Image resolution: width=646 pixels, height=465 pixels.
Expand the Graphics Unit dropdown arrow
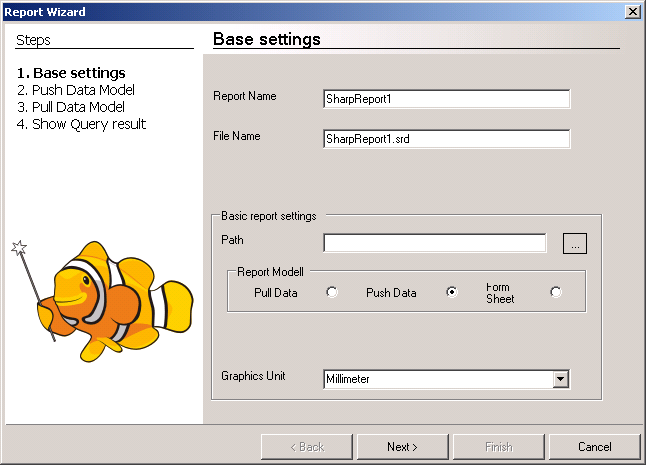pyautogui.click(x=561, y=379)
